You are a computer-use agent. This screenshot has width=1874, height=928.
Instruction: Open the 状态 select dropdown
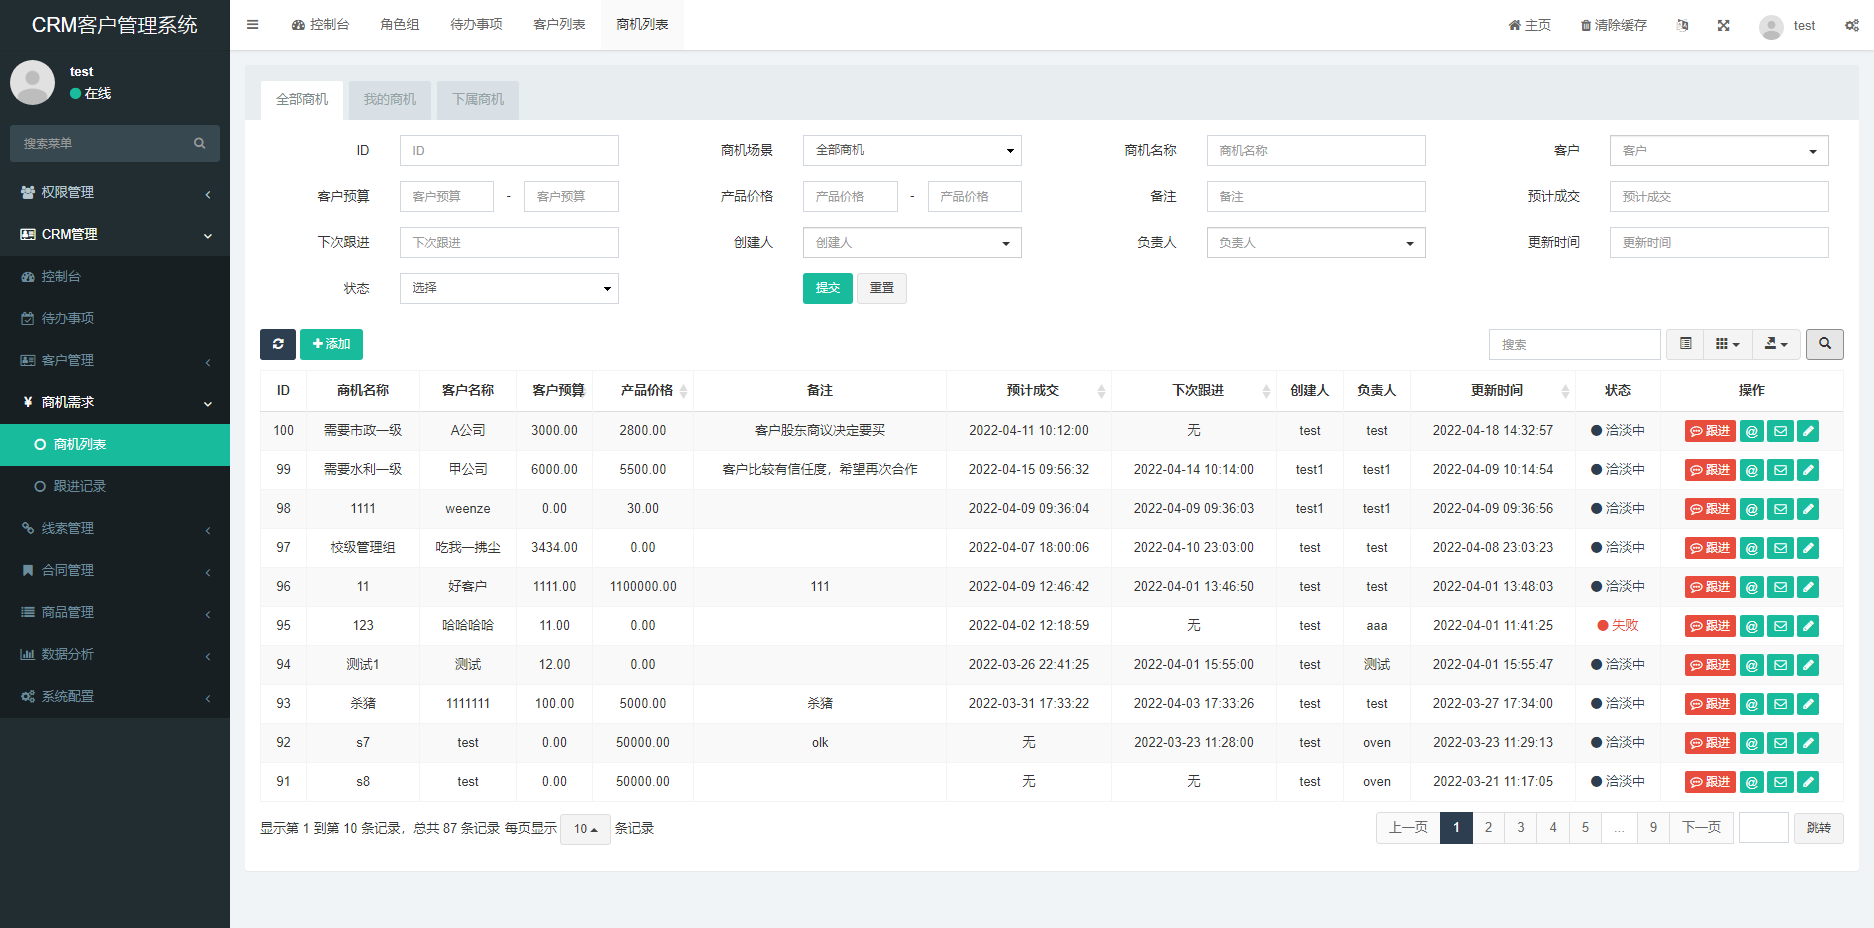click(509, 289)
